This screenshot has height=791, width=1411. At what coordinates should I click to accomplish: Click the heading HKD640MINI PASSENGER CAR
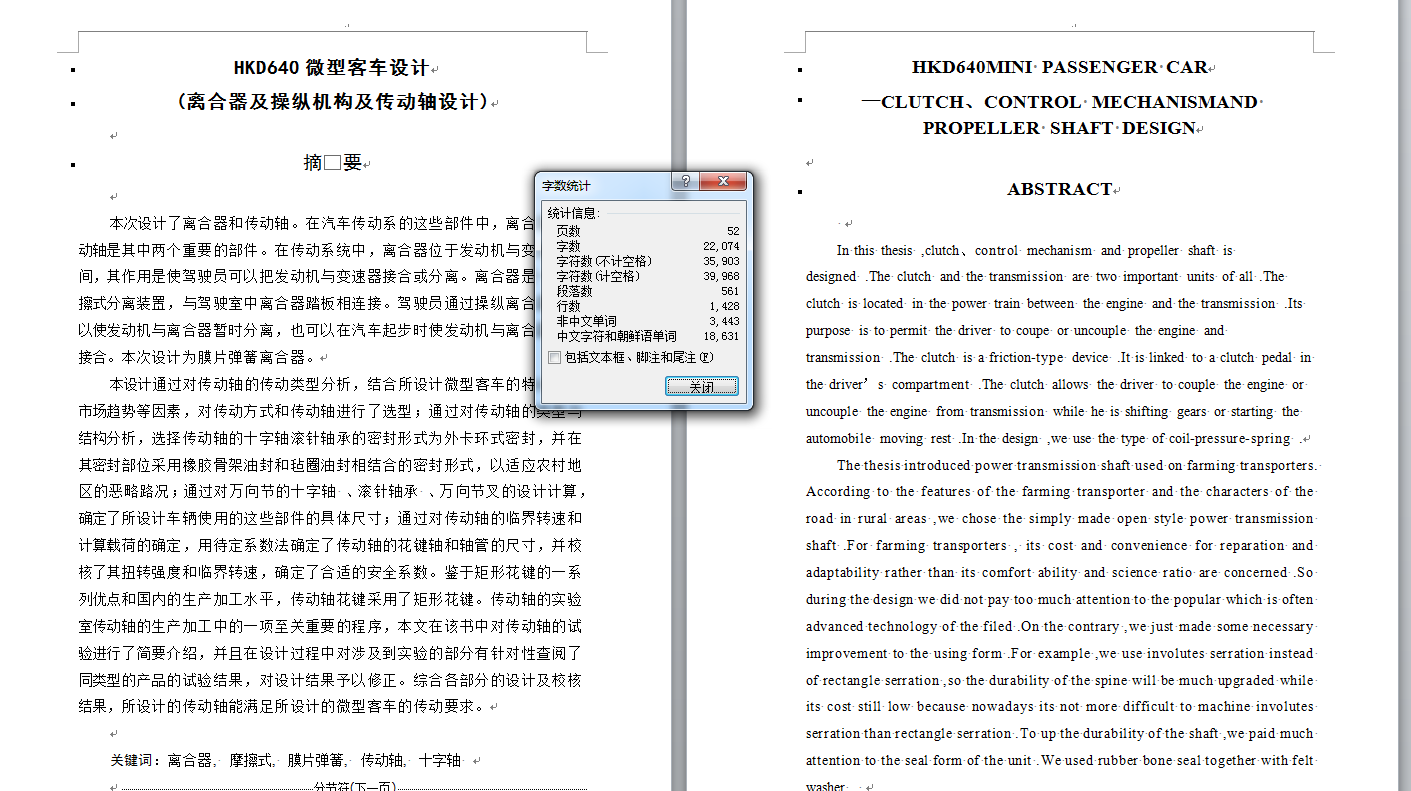click(x=1059, y=68)
